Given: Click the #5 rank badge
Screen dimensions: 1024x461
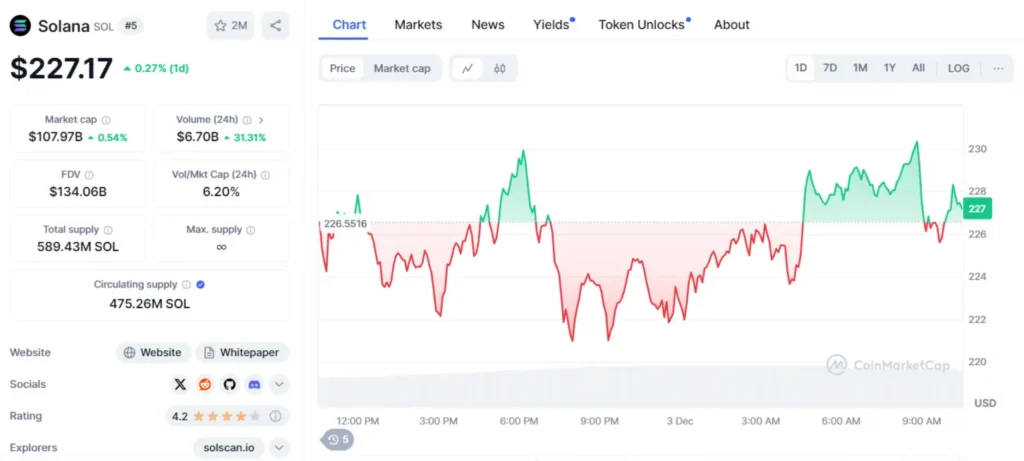Looking at the screenshot, I should click(x=133, y=25).
